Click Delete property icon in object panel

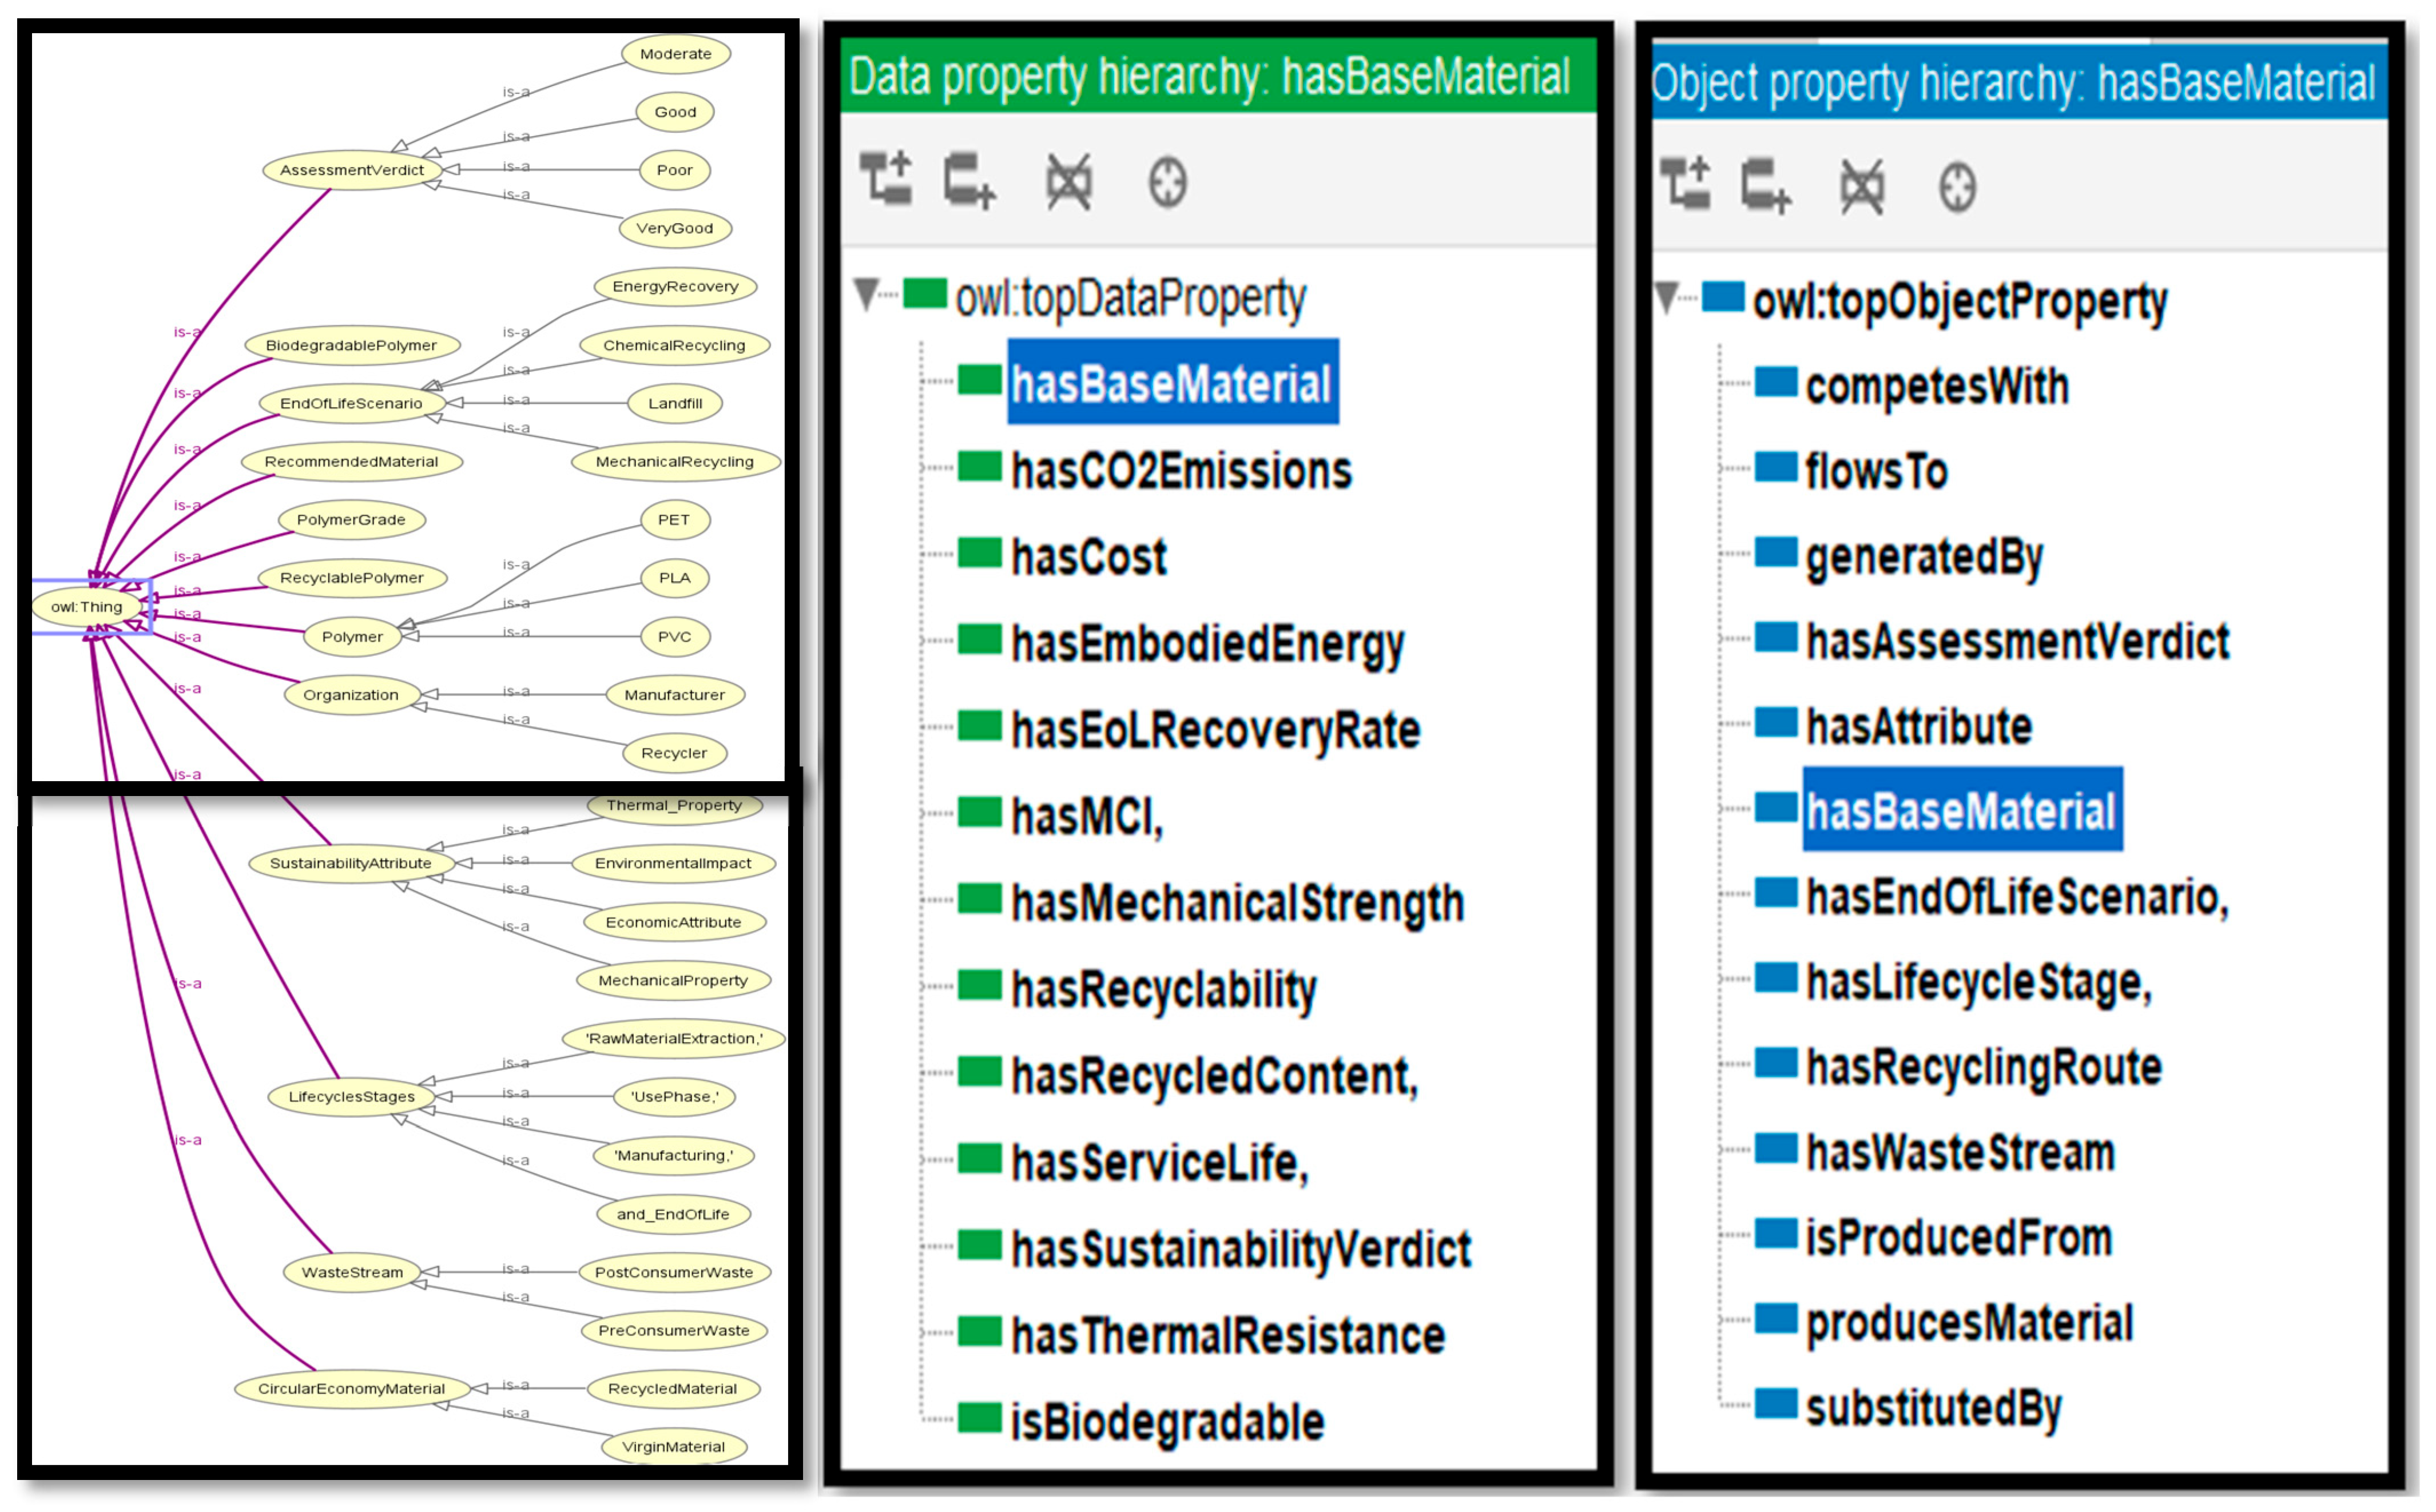[1861, 186]
